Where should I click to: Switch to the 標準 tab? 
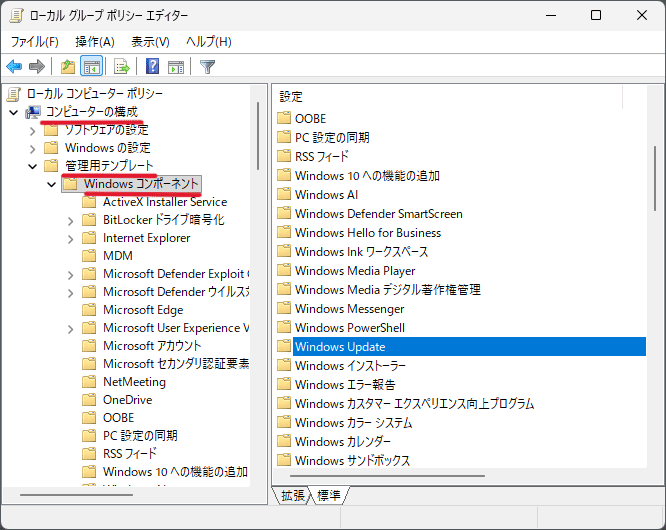point(329,495)
